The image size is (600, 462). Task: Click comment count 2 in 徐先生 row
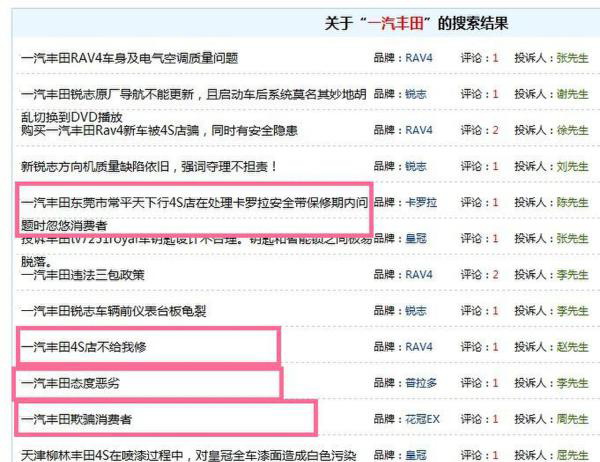(x=495, y=130)
